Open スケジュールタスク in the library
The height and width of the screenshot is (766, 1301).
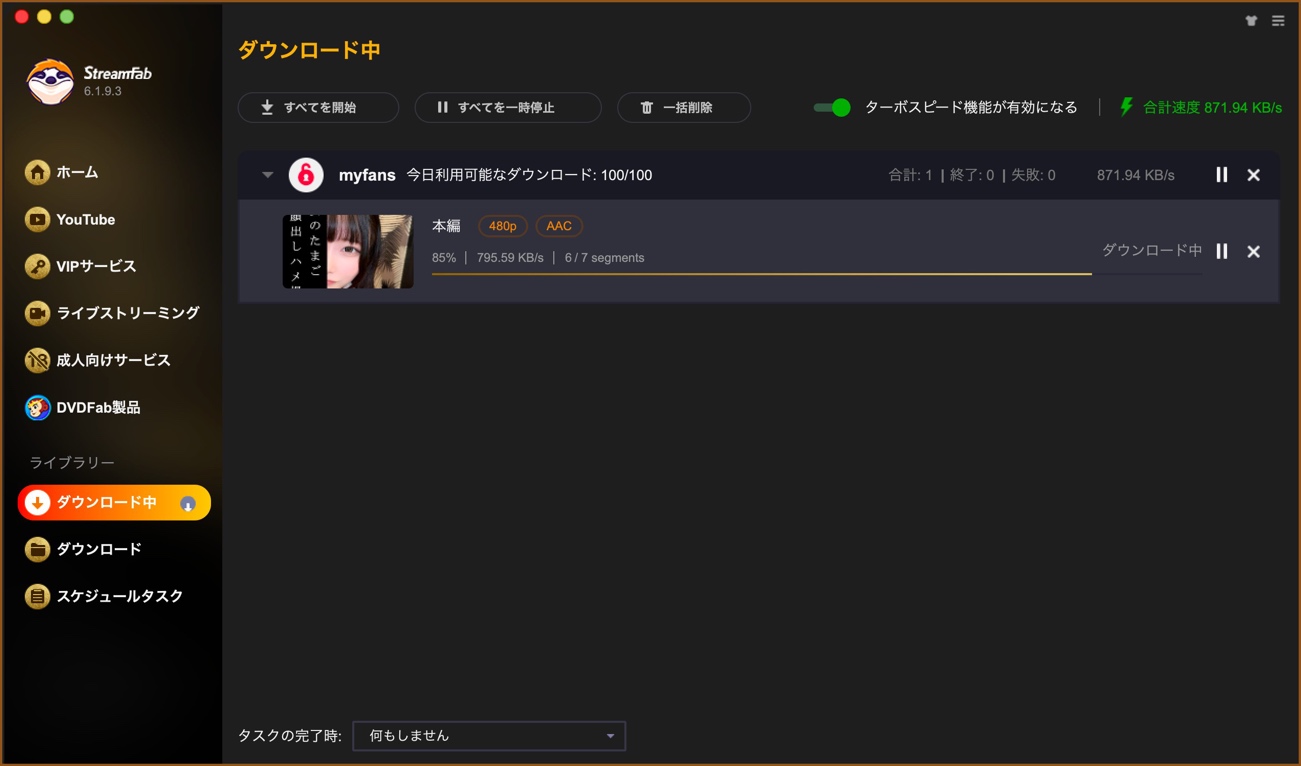104,596
